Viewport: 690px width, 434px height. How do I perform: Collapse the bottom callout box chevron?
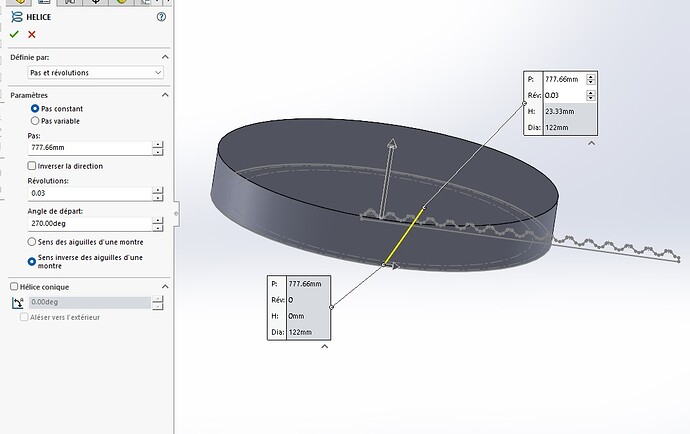pos(325,346)
